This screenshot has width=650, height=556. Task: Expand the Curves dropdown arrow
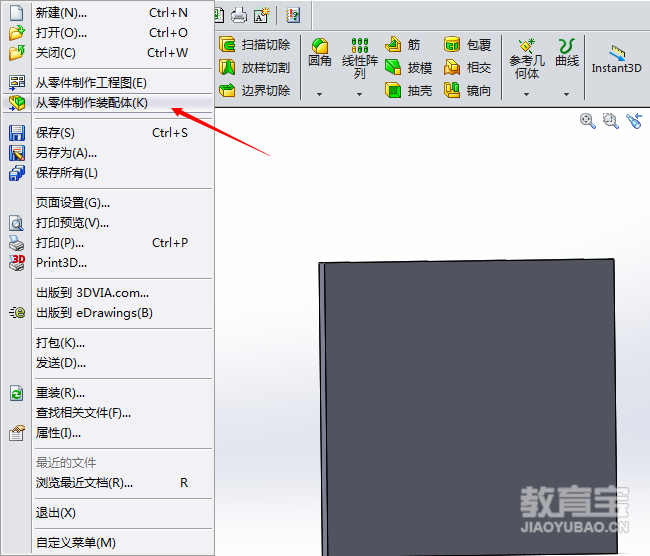pyautogui.click(x=566, y=94)
